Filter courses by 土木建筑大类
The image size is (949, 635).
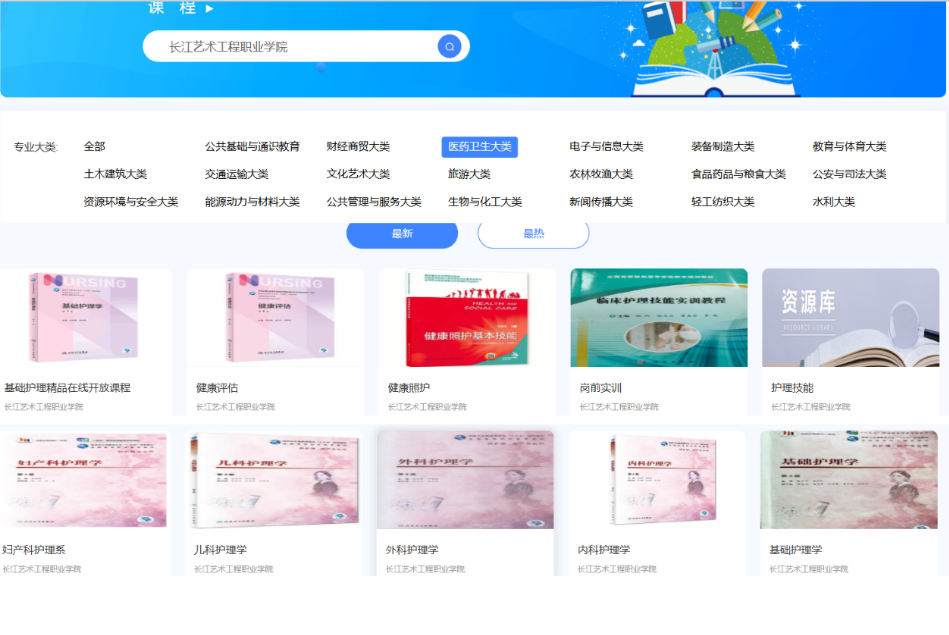pyautogui.click(x=115, y=174)
